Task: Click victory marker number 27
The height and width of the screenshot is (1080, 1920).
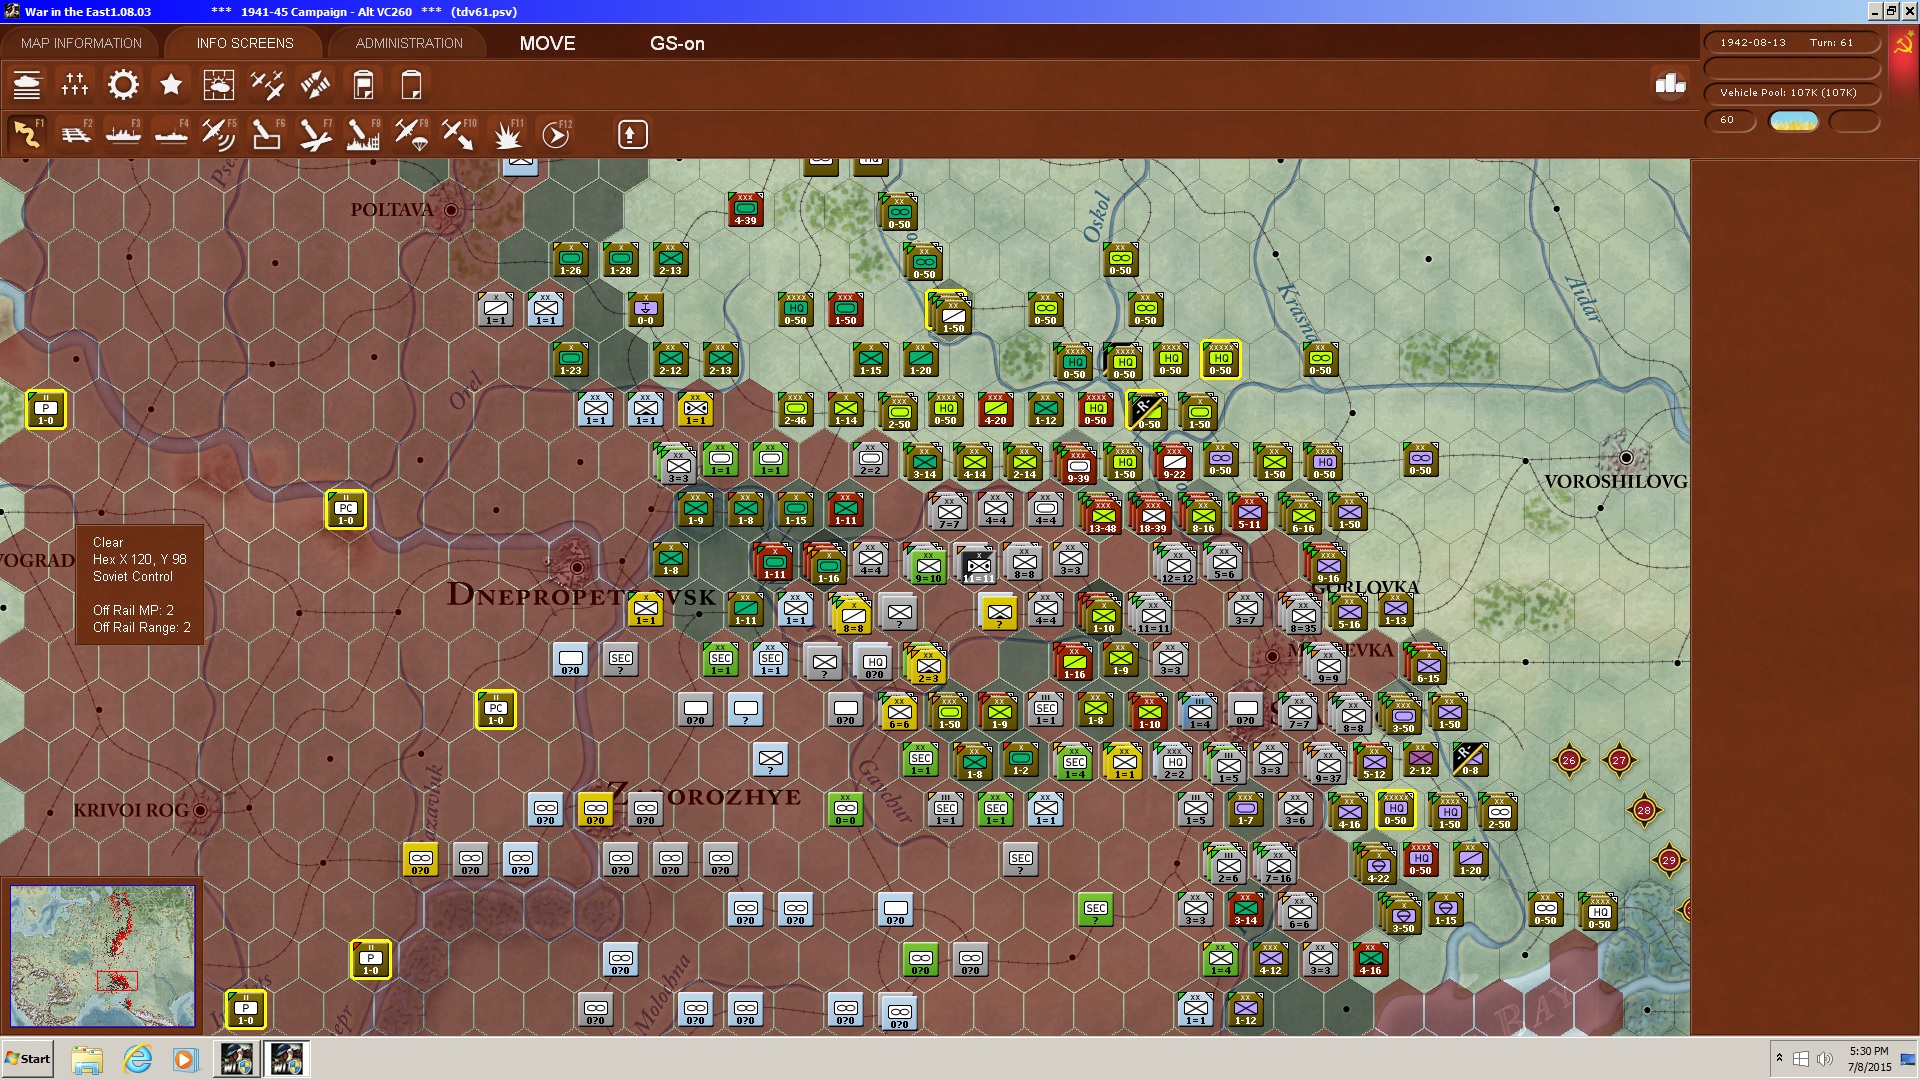Action: (1619, 760)
